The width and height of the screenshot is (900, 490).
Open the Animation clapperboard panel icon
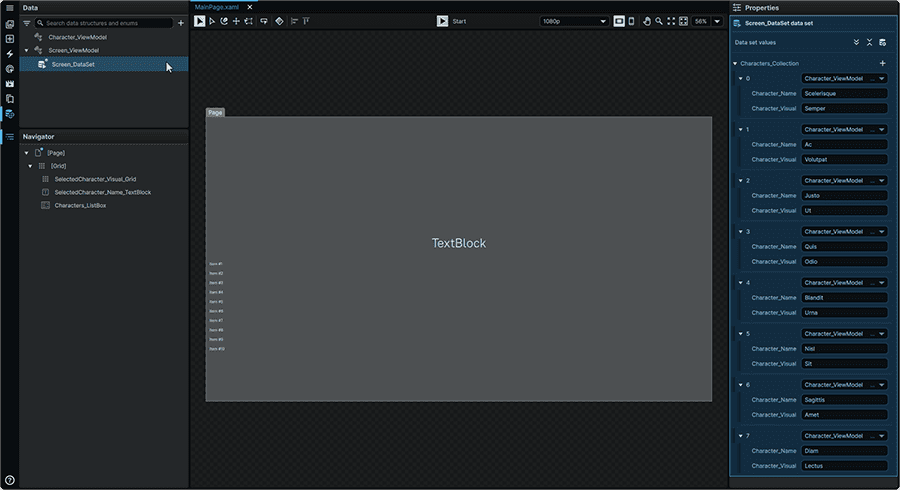pos(10,84)
